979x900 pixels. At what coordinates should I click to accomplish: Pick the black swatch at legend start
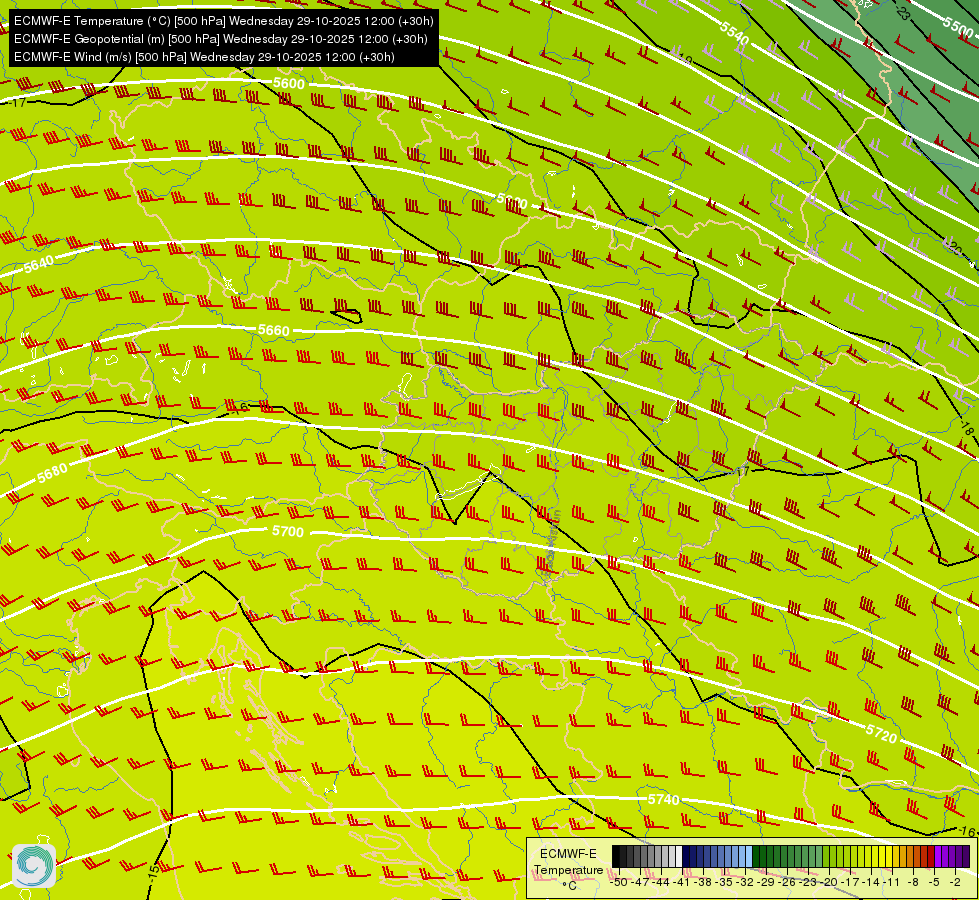coord(616,856)
